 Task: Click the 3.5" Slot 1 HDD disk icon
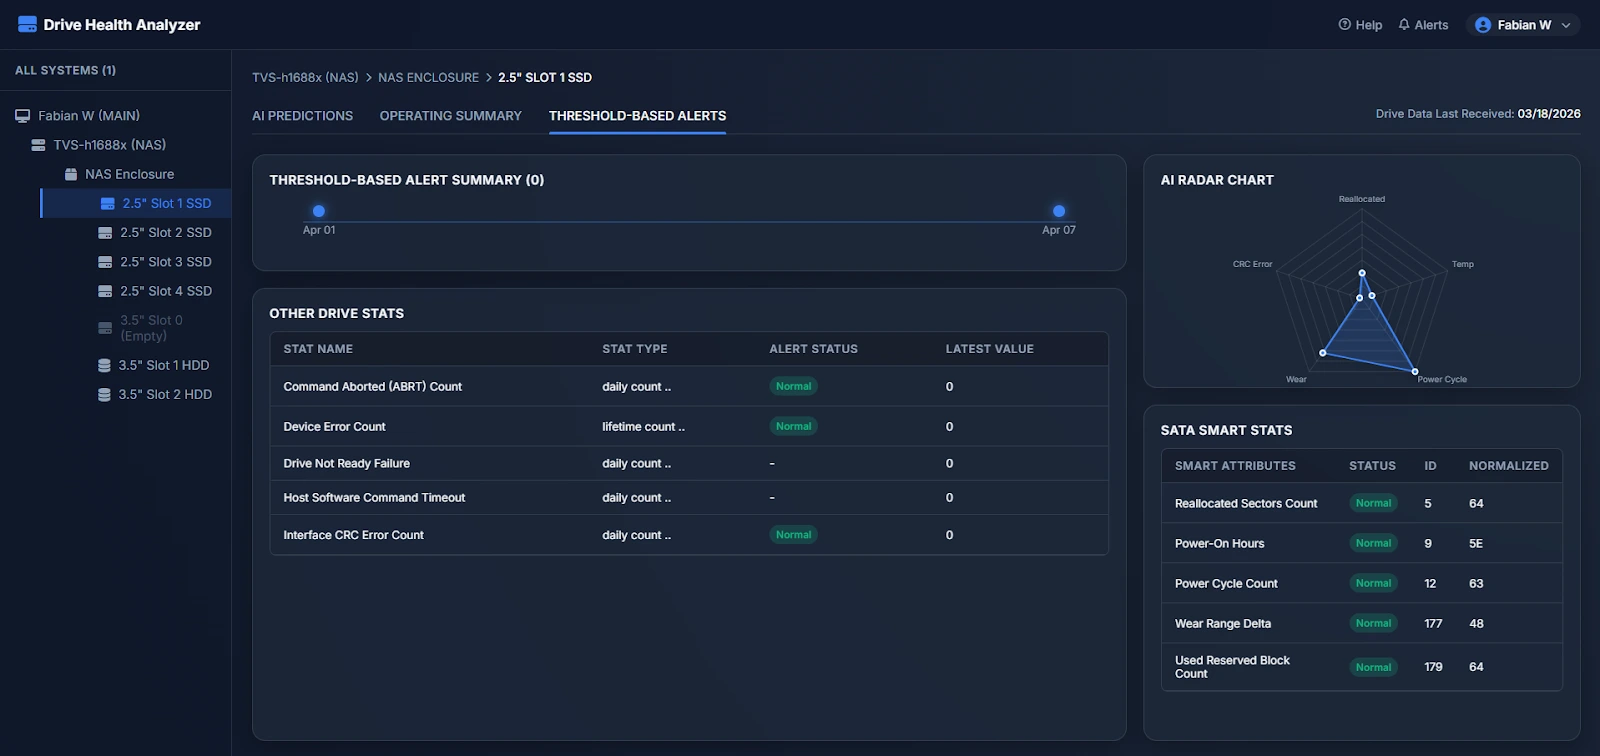point(104,366)
